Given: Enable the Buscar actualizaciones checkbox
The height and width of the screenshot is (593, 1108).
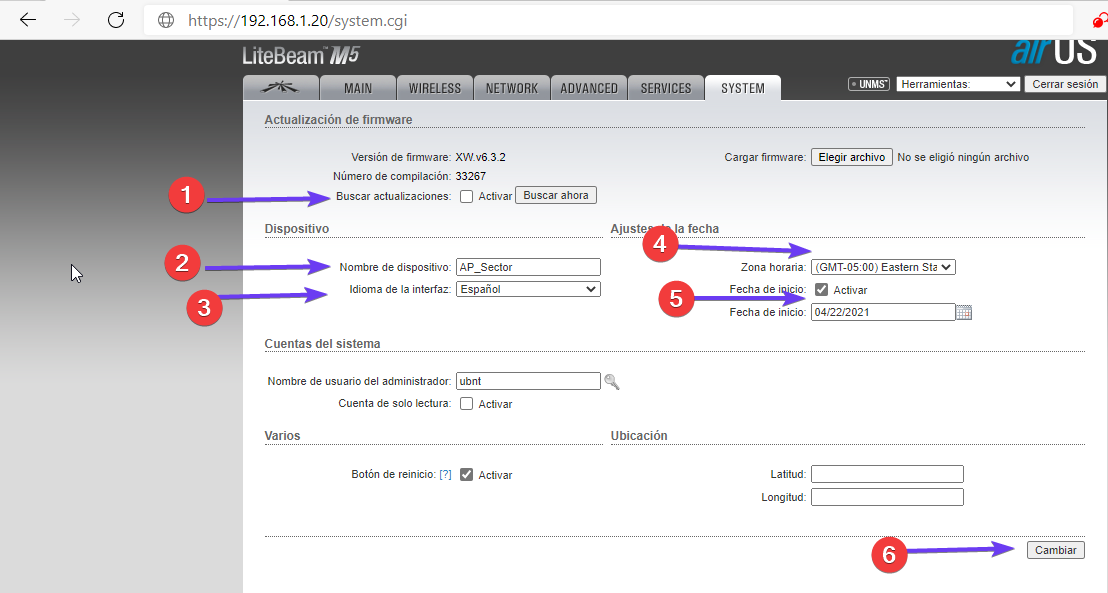Looking at the screenshot, I should coord(467,196).
